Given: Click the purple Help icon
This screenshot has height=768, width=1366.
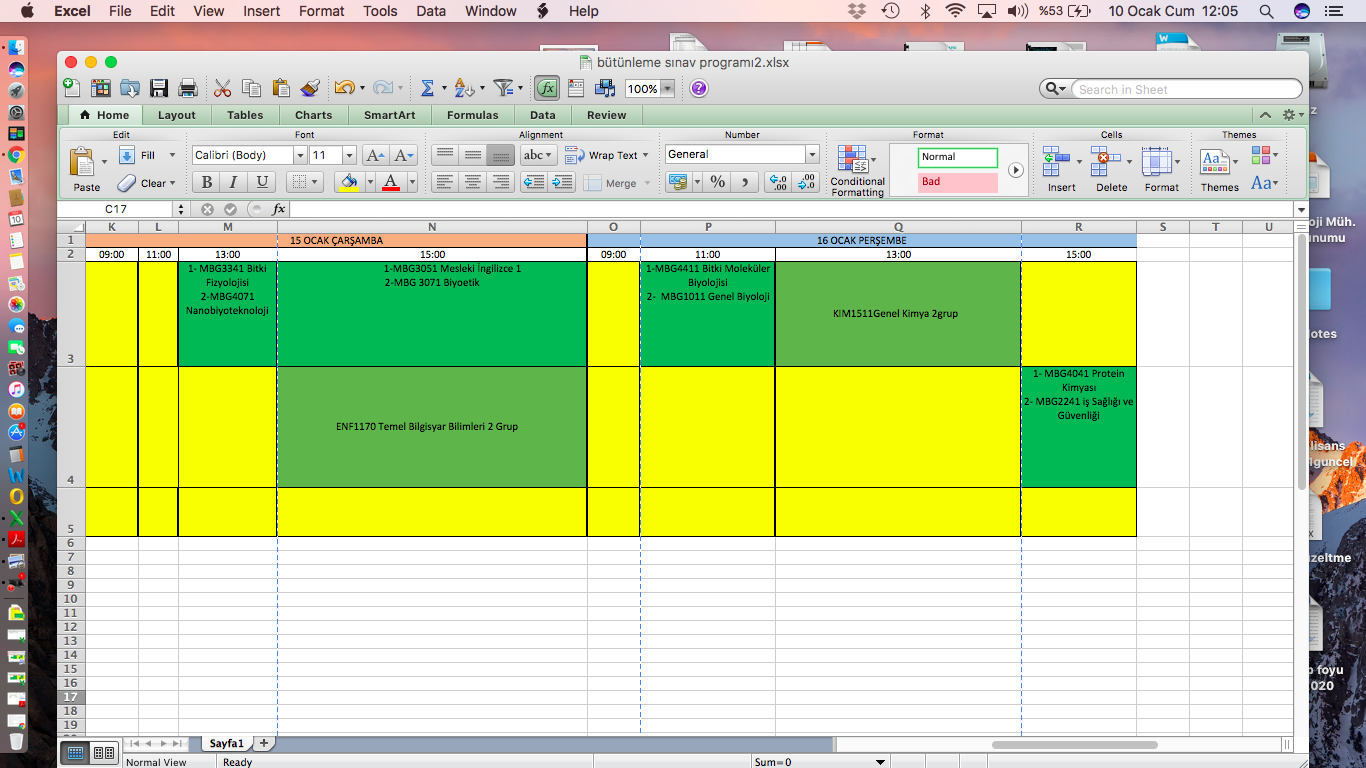Looking at the screenshot, I should (699, 88).
